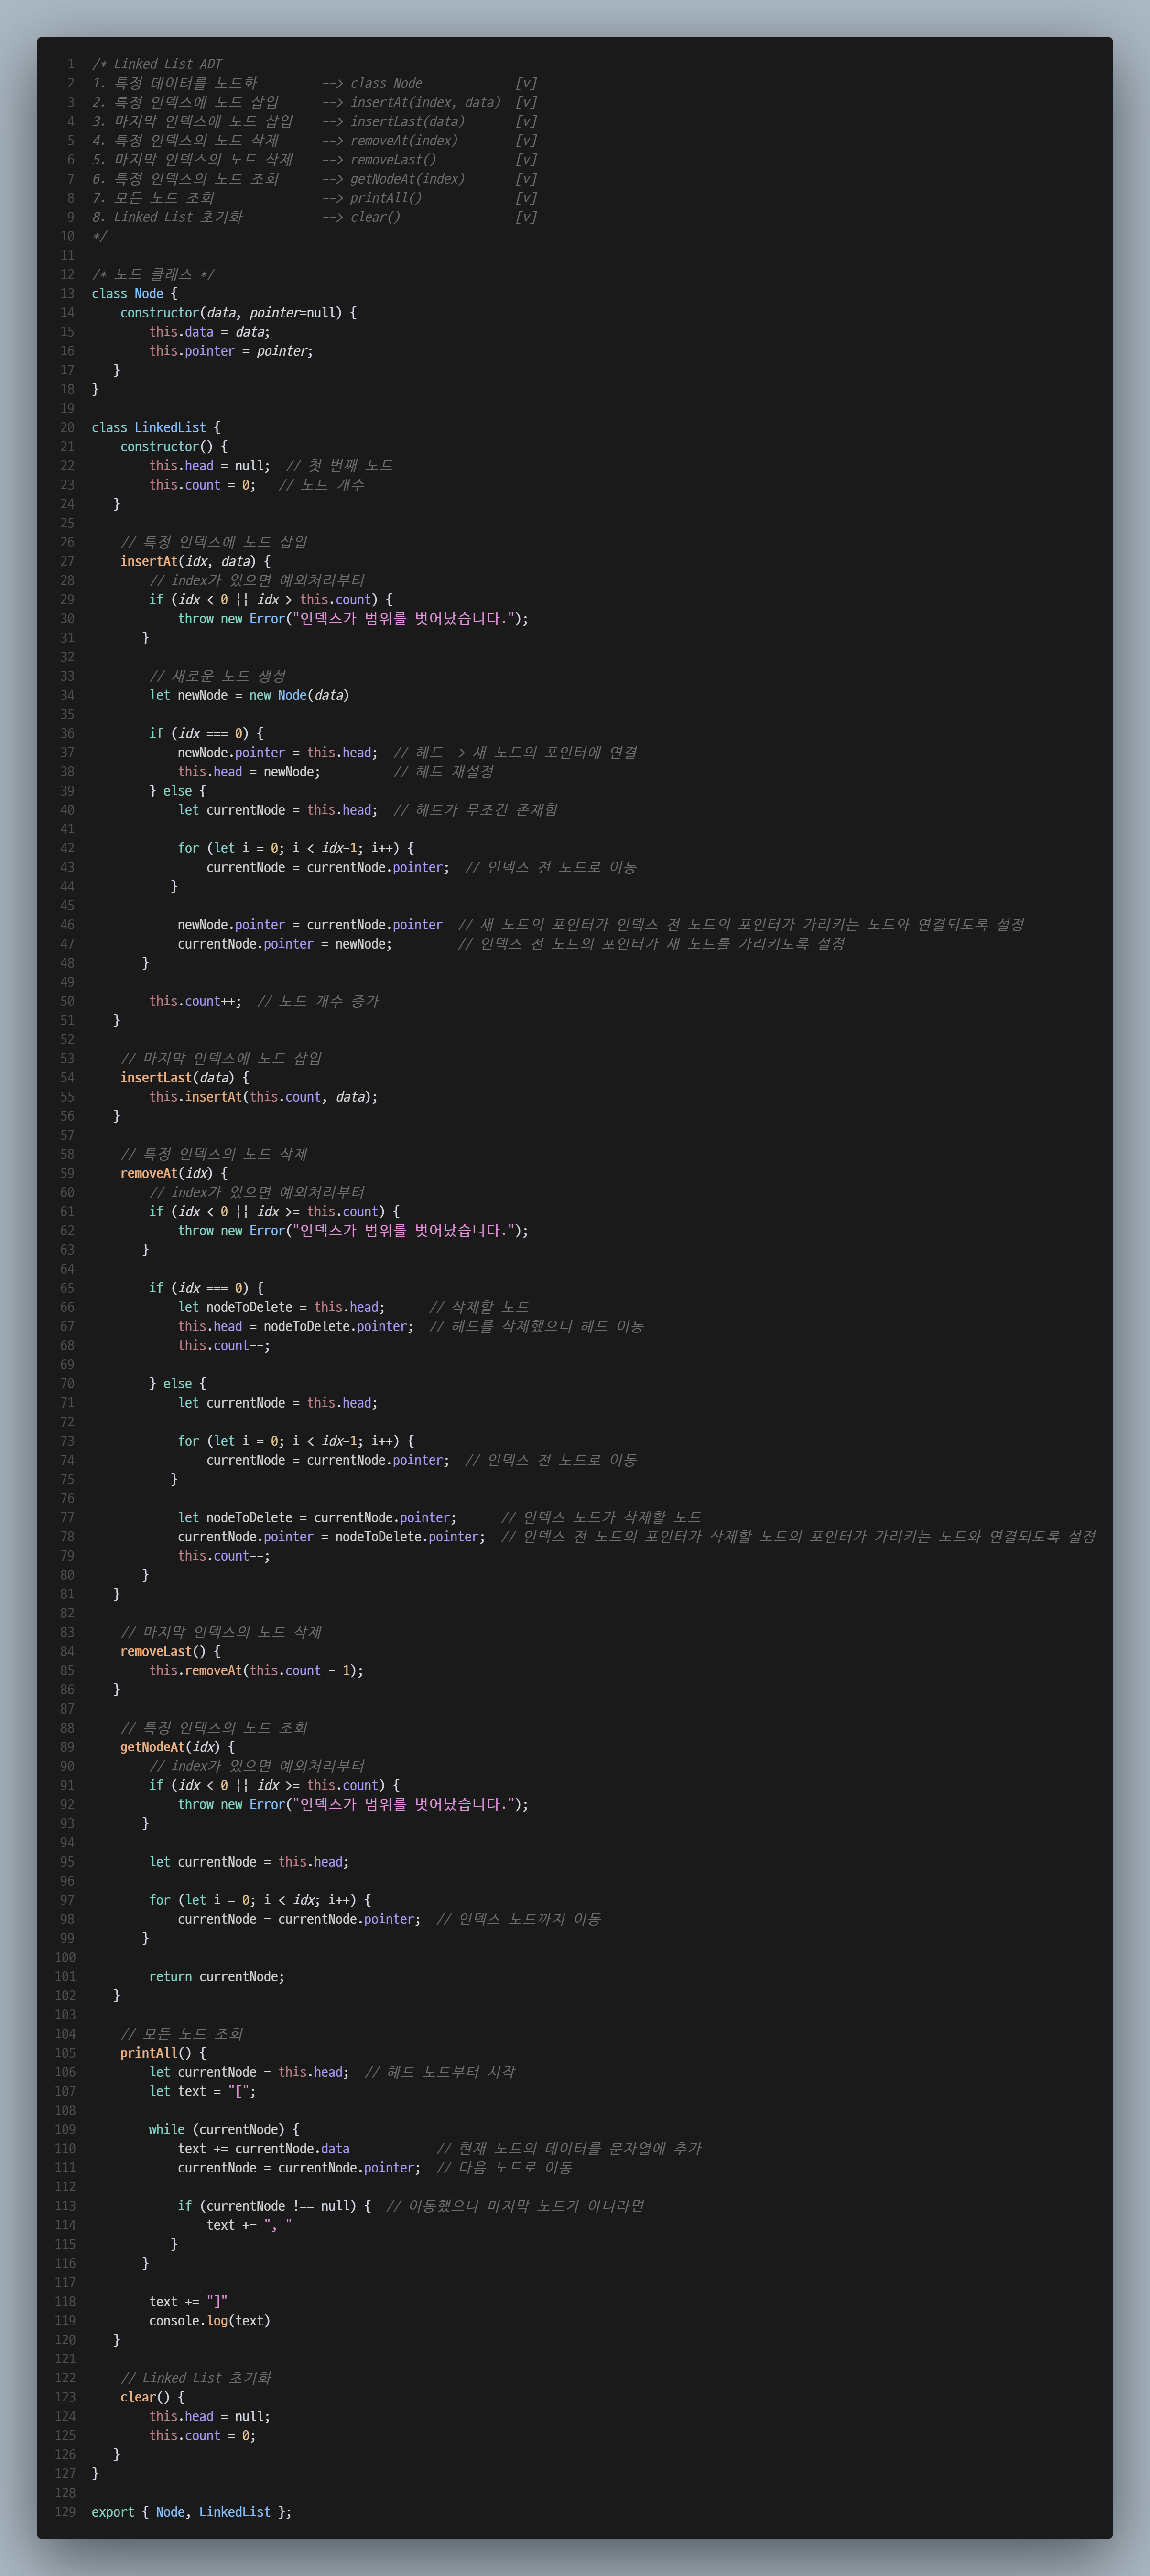Screen dimensions: 1150x2576
Task: Click 'text += ", "' statement
Action: 249,2226
